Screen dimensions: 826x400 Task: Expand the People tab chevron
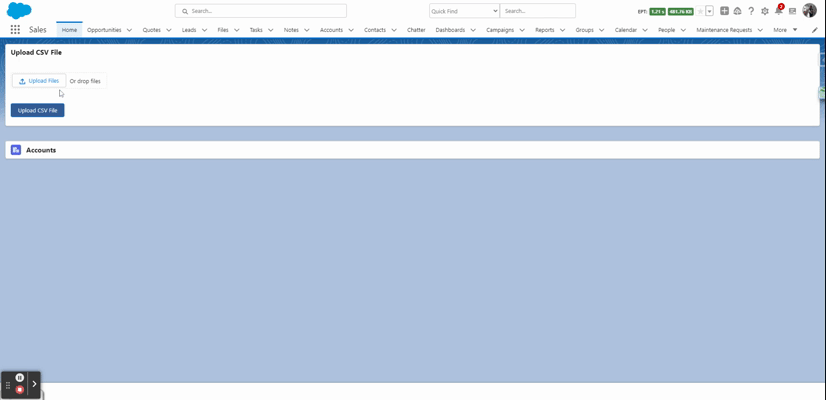(683, 30)
